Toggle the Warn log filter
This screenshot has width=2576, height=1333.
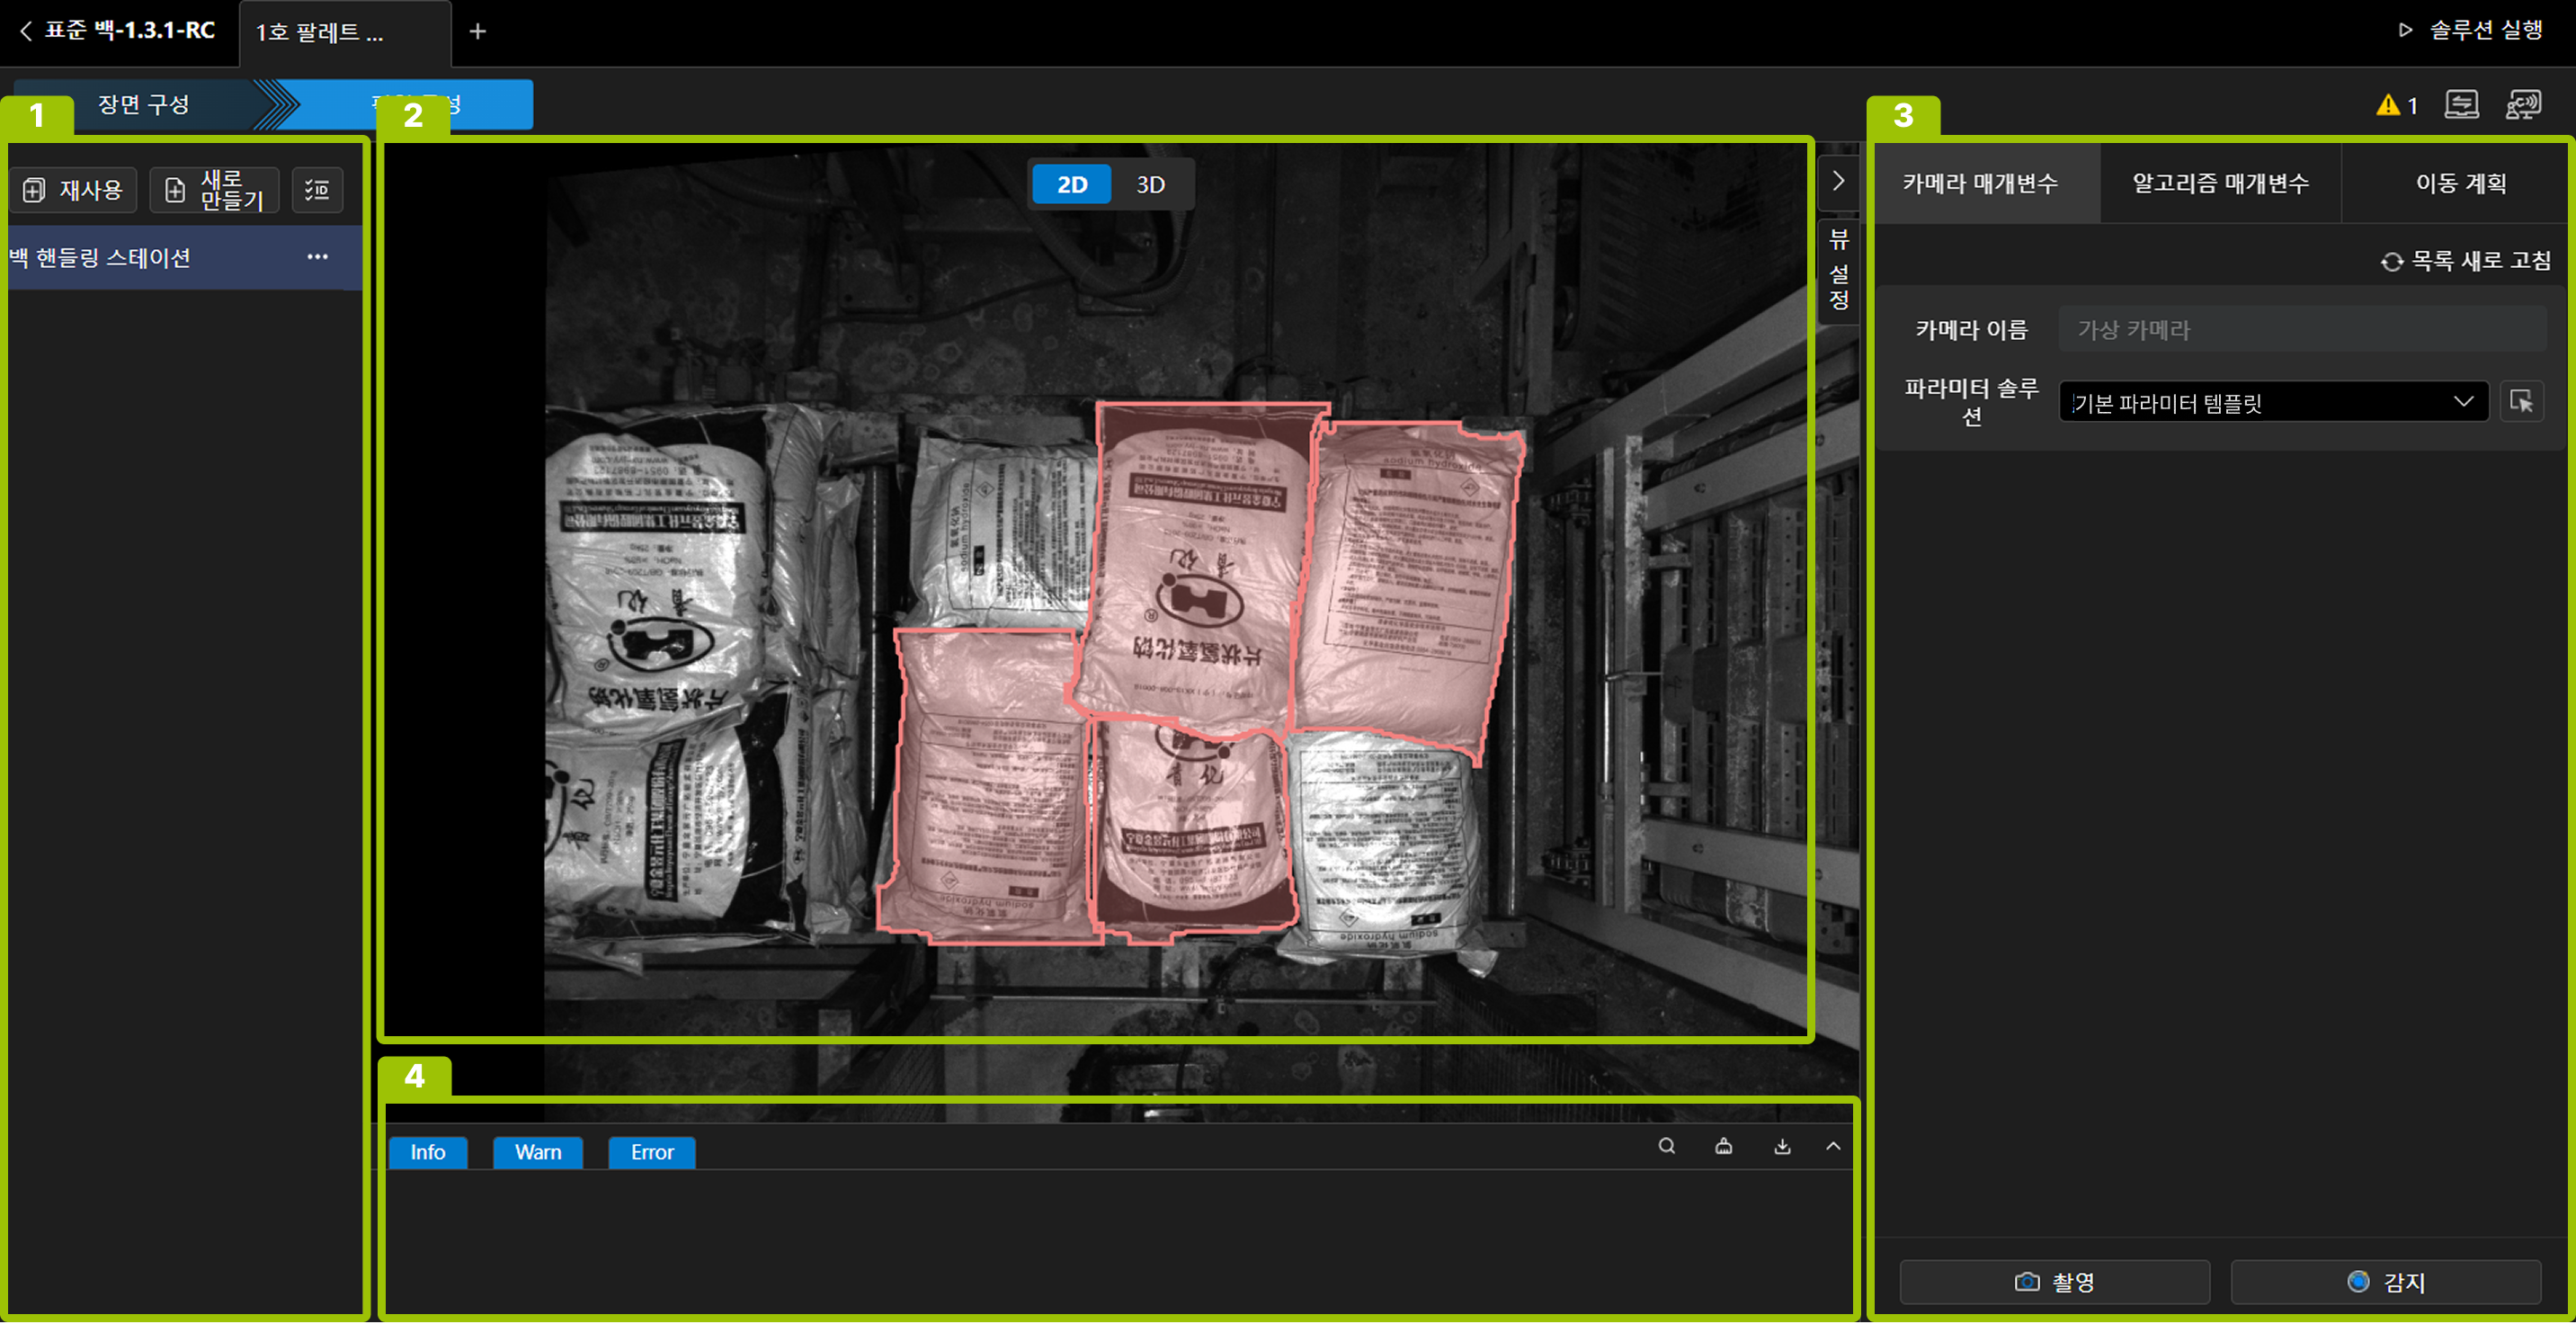click(x=538, y=1152)
